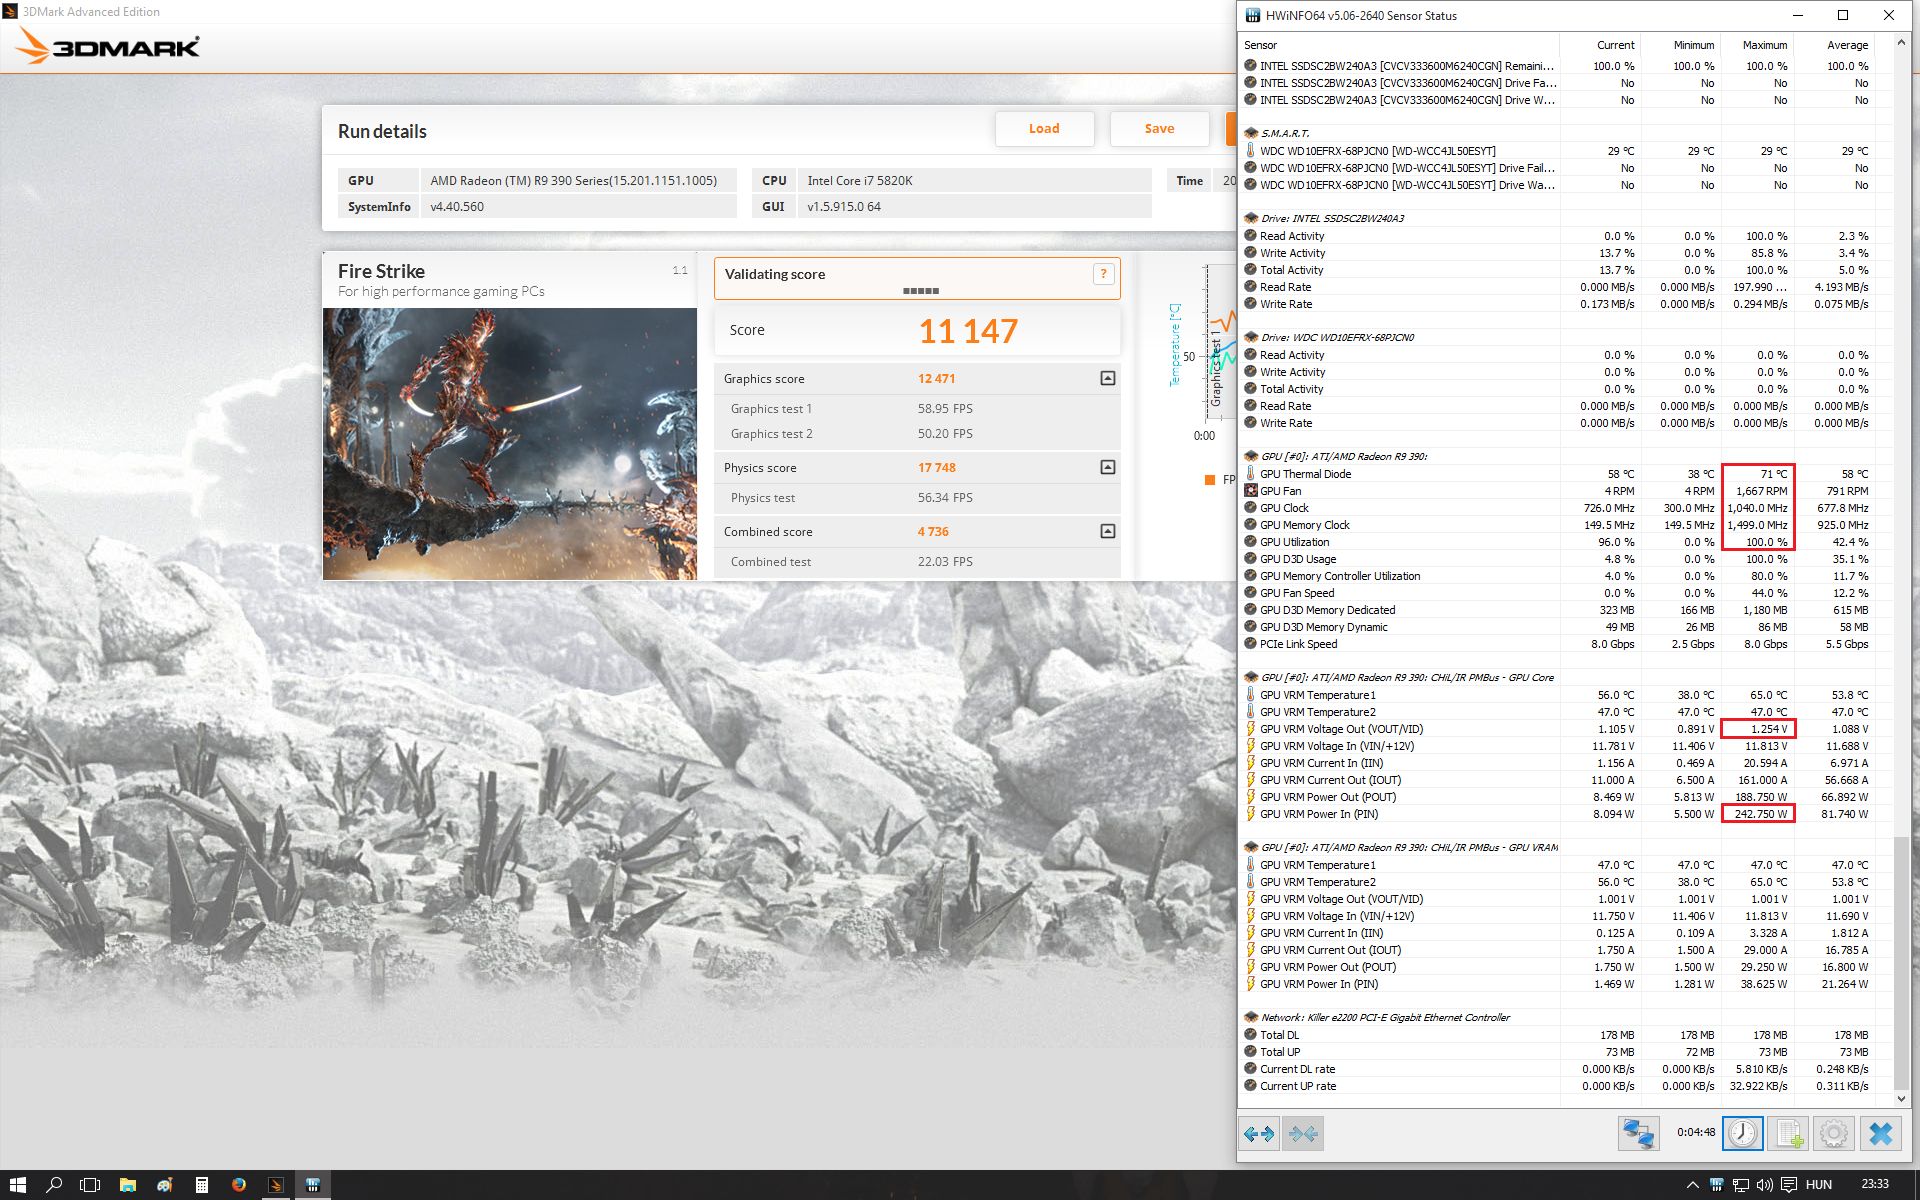Image resolution: width=1920 pixels, height=1200 pixels.
Task: Click the Sensor column header
Action: pos(1399,45)
